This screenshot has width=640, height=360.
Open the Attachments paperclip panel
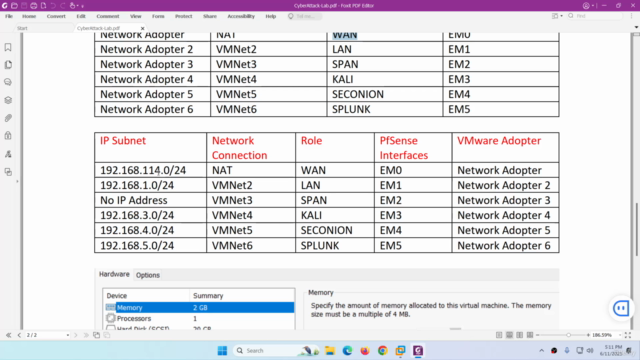point(8,118)
